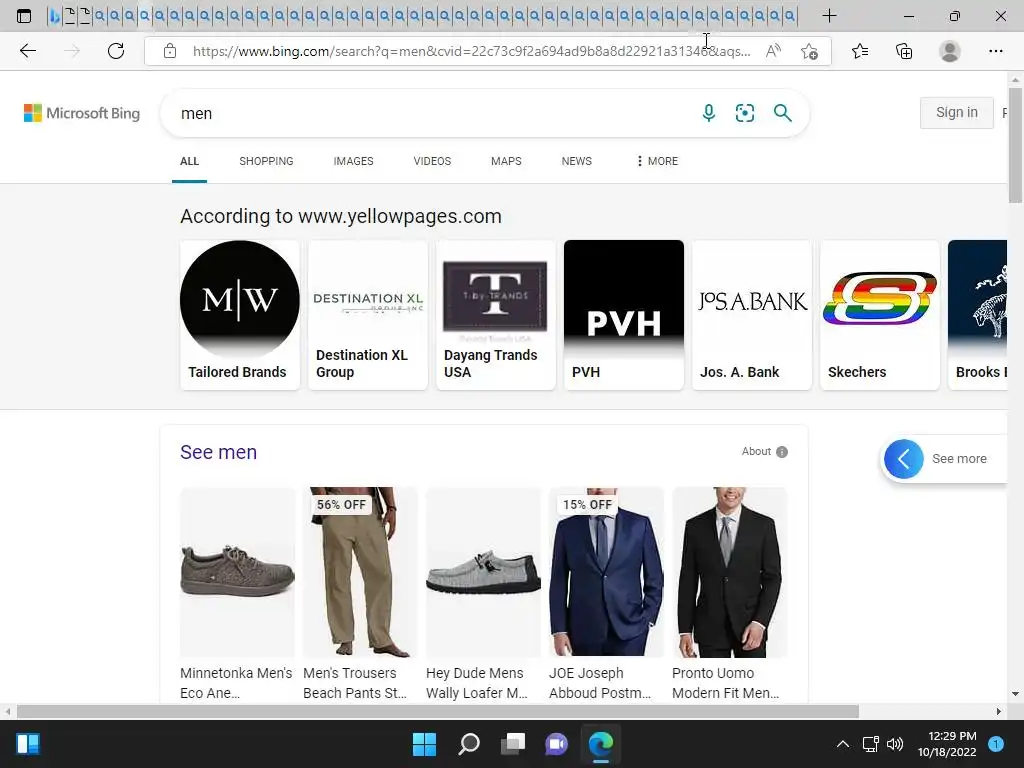The width and height of the screenshot is (1024, 768).
Task: Add this page to favorites
Action: click(810, 51)
